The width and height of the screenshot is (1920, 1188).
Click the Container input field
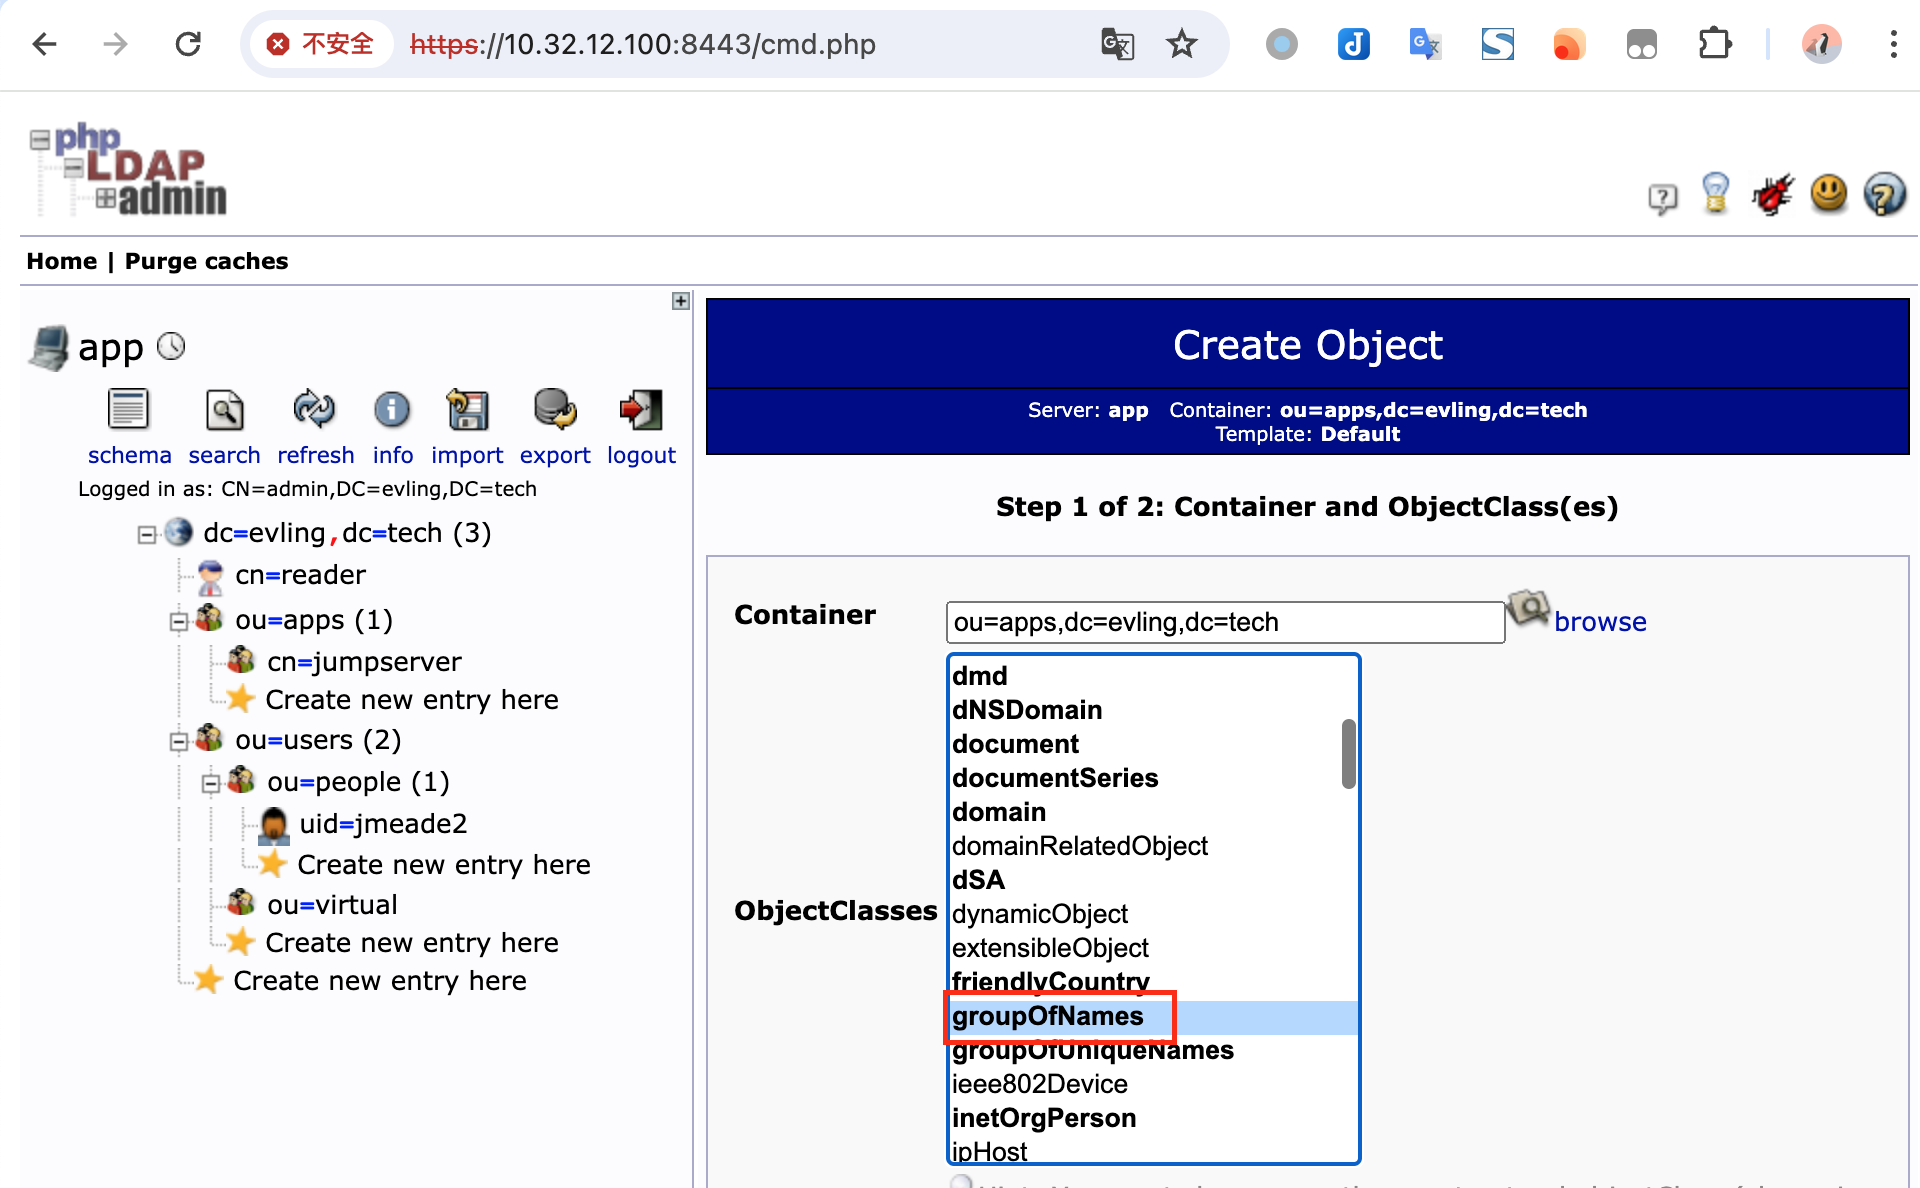point(1225,622)
